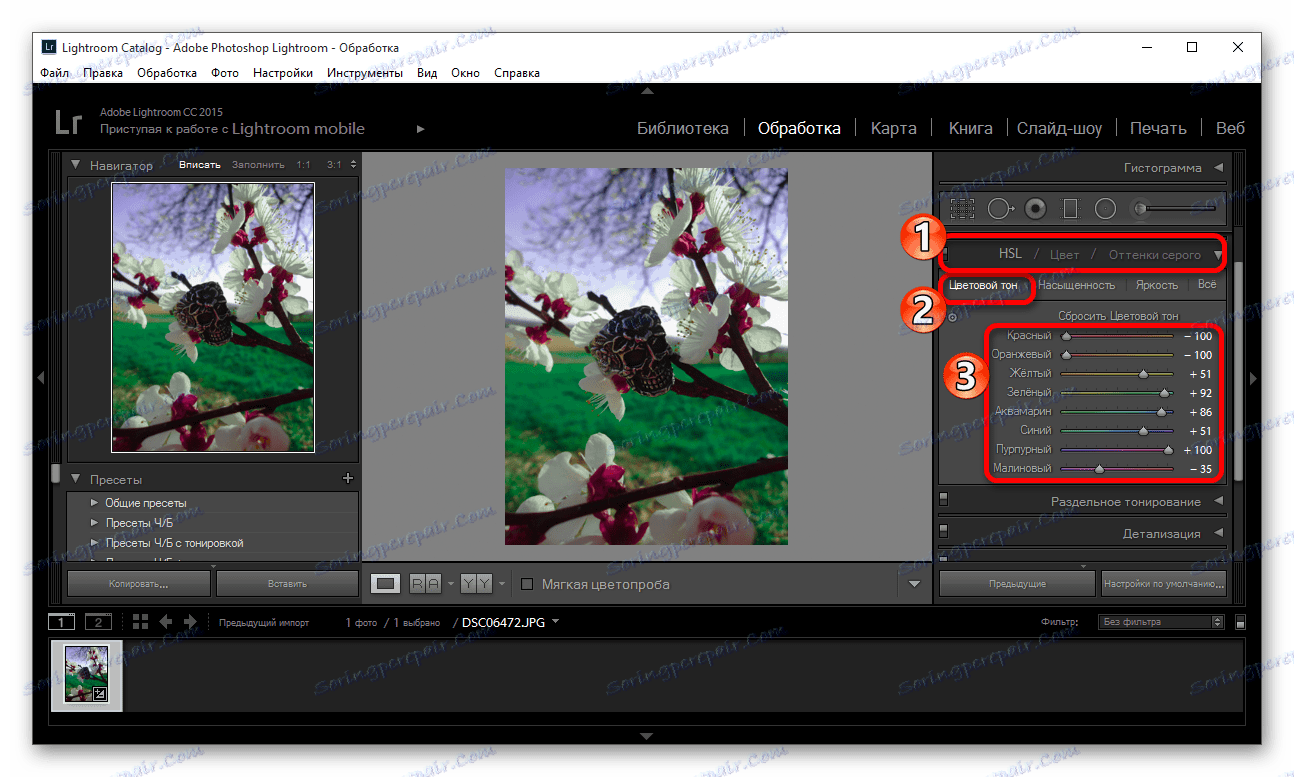The width and height of the screenshot is (1294, 777).
Task: Select the Radial Filter tool
Action: (1105, 208)
